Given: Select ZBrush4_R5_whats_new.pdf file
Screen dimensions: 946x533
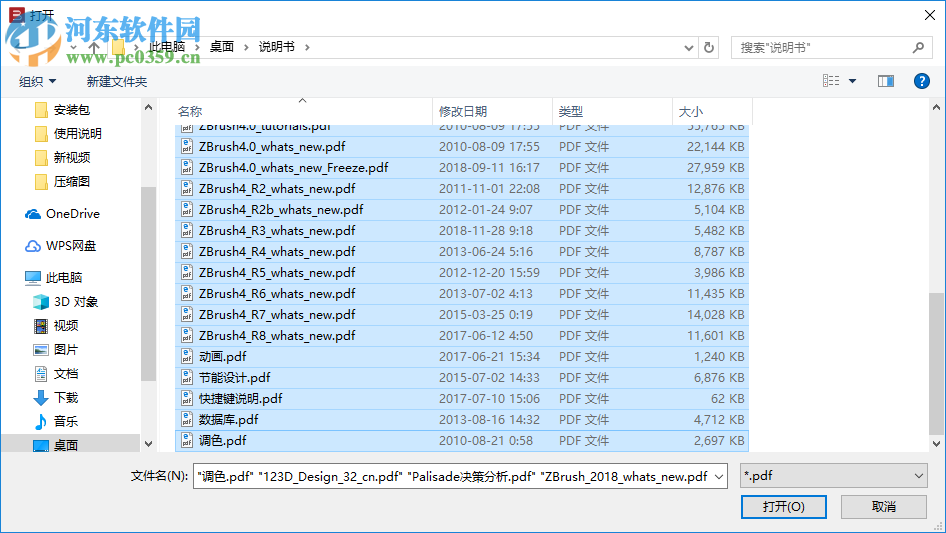Looking at the screenshot, I should pos(462,273).
